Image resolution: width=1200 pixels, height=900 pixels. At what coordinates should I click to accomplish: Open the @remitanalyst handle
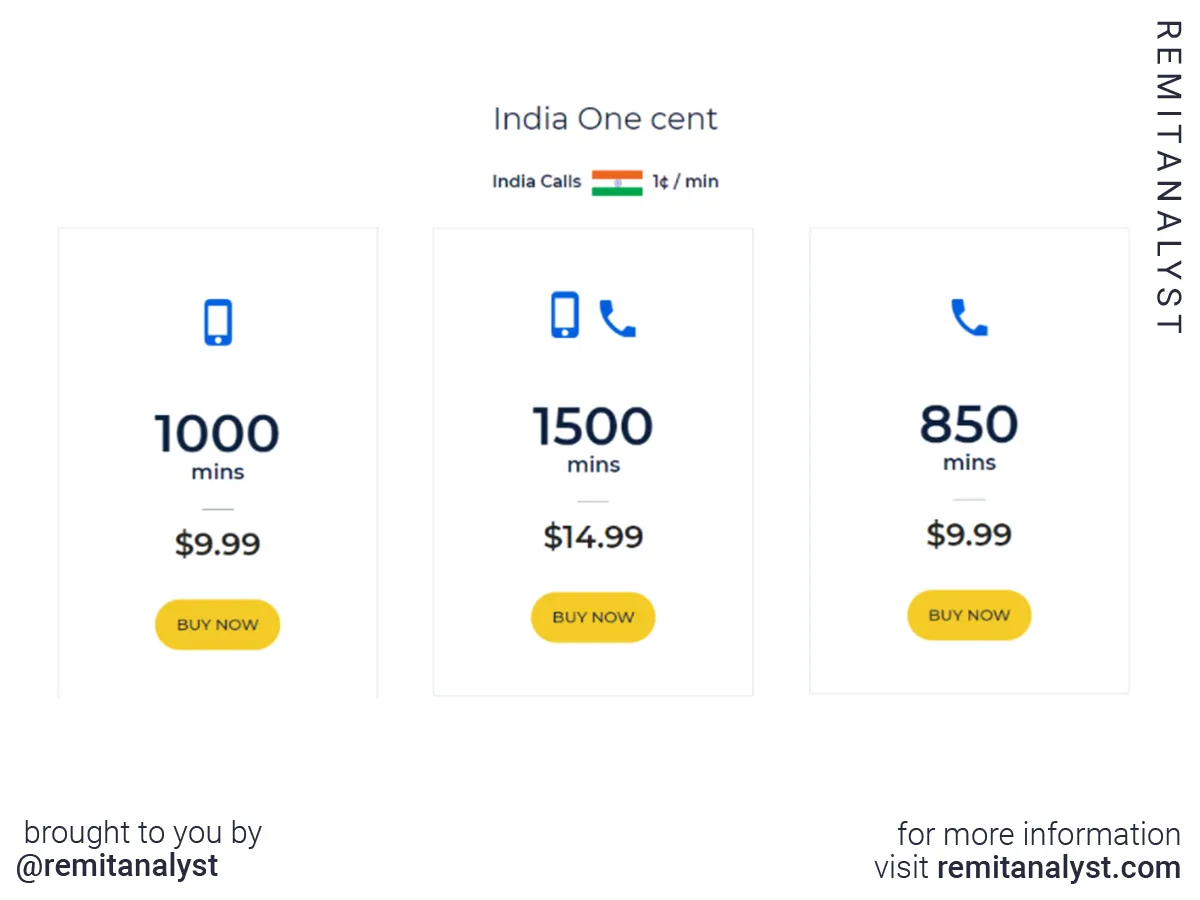click(x=117, y=865)
